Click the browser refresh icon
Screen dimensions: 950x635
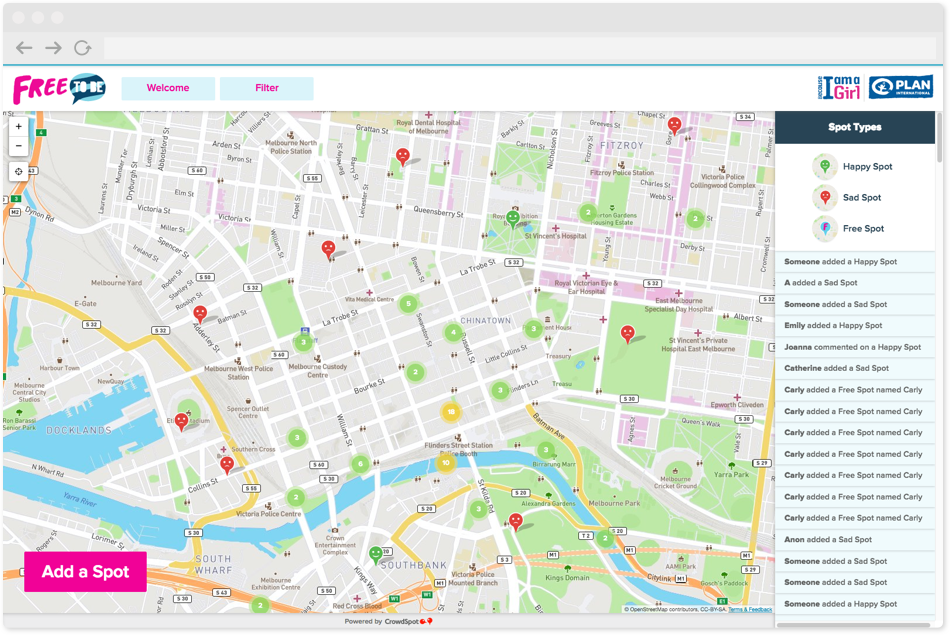83,47
